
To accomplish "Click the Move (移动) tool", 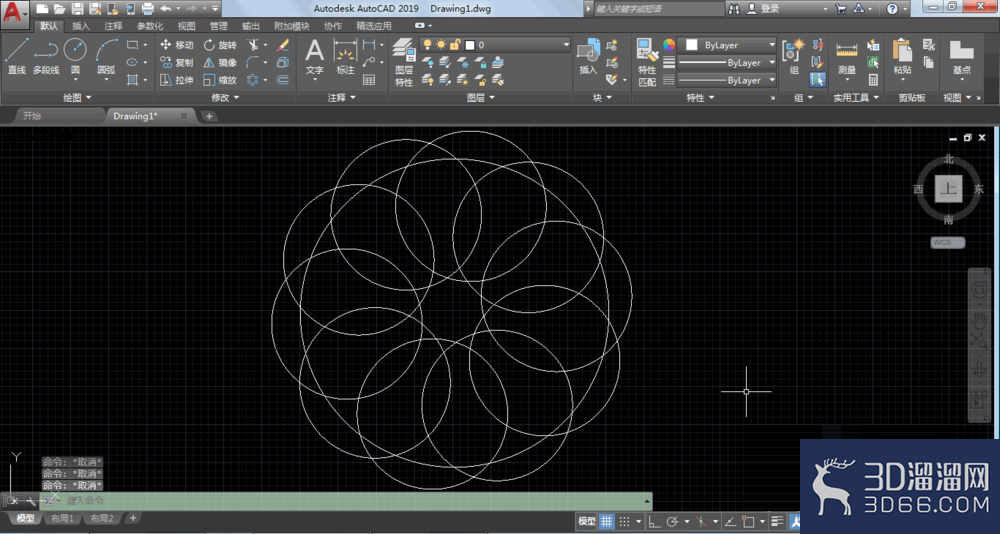I will pos(176,45).
